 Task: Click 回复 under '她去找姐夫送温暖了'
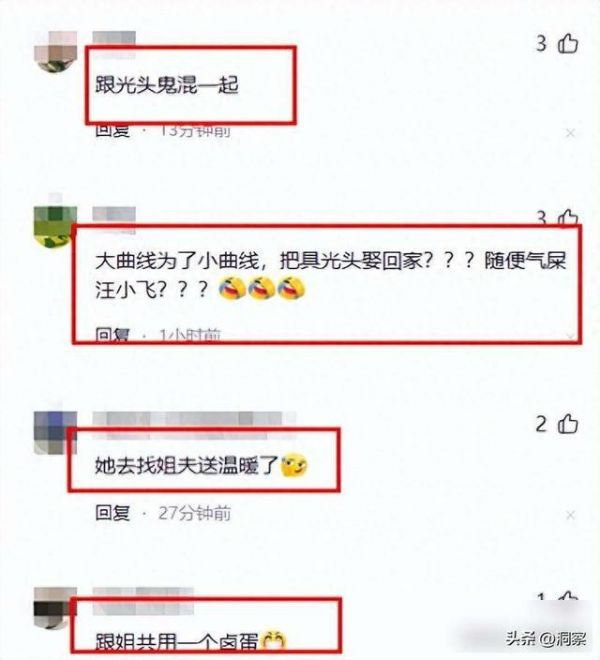point(112,513)
